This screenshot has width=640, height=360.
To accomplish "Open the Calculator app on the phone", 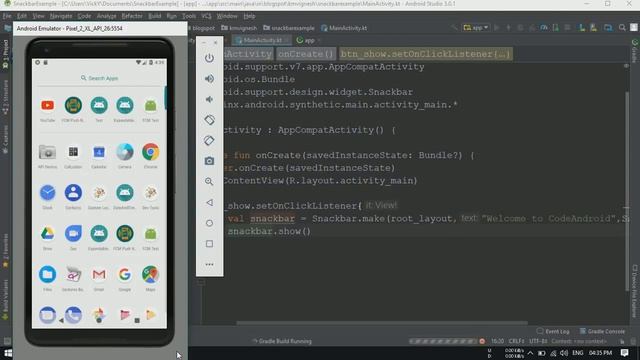I will pos(73,152).
